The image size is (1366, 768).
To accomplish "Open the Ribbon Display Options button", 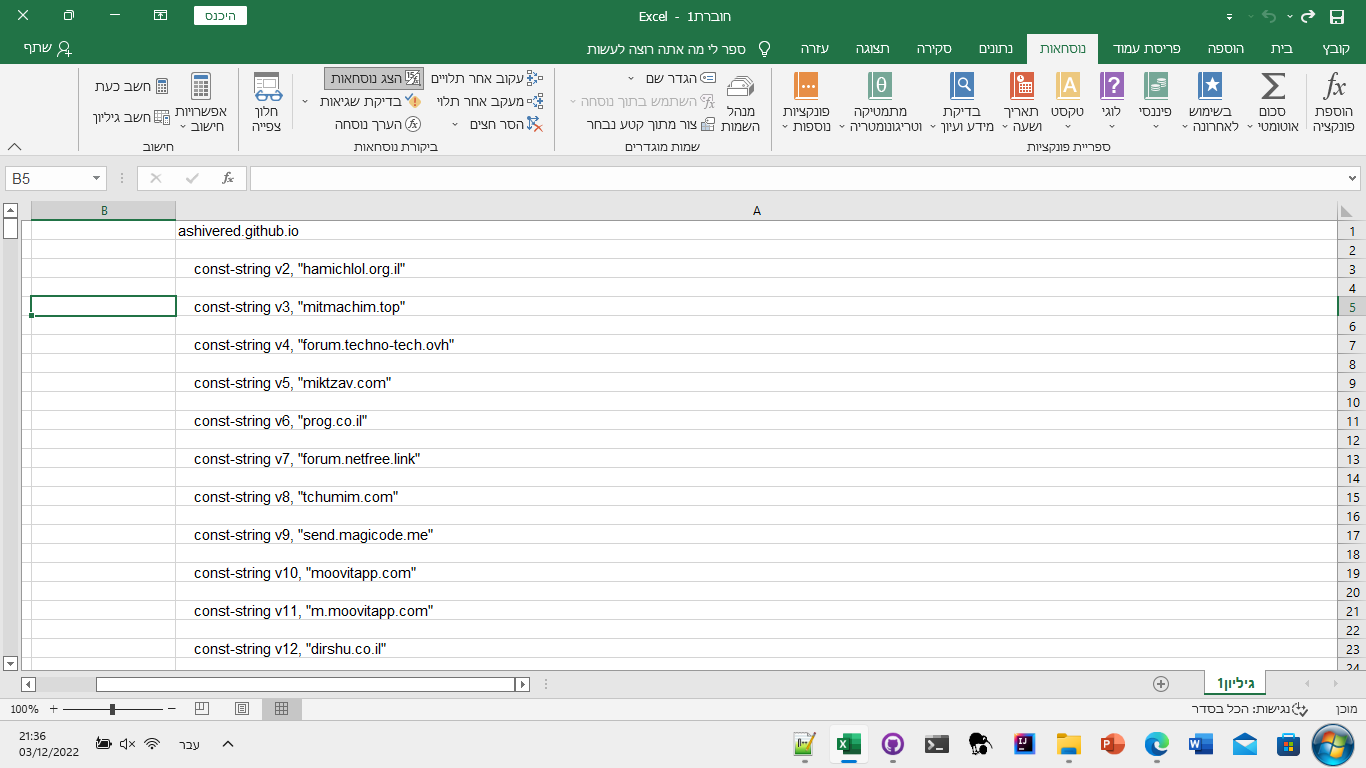I will click(x=160, y=16).
